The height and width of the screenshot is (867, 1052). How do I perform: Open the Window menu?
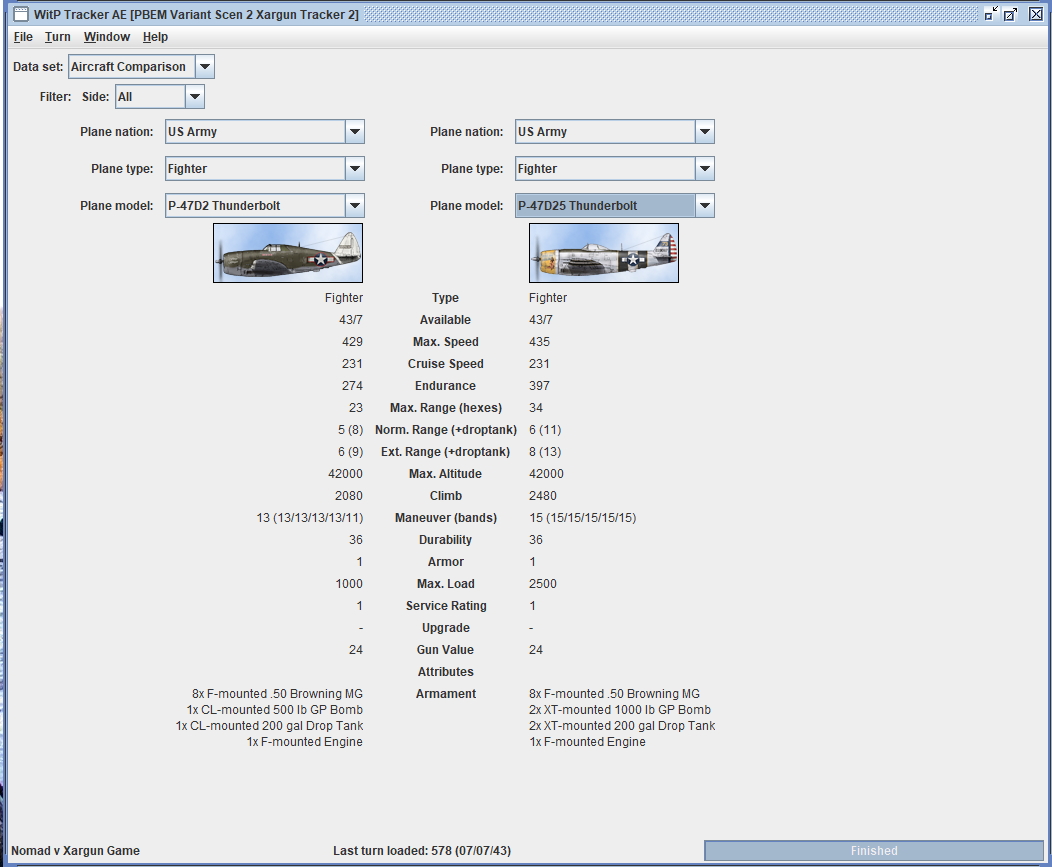pos(107,37)
